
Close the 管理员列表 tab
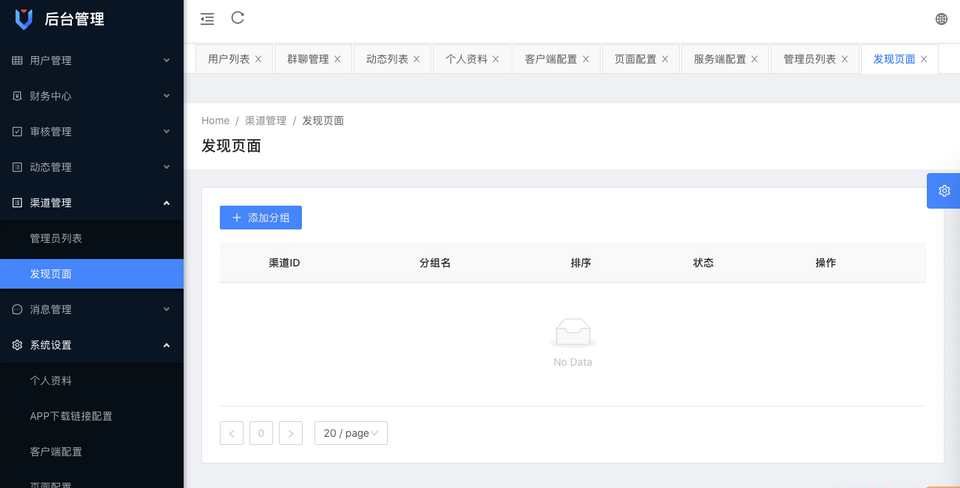[844, 59]
